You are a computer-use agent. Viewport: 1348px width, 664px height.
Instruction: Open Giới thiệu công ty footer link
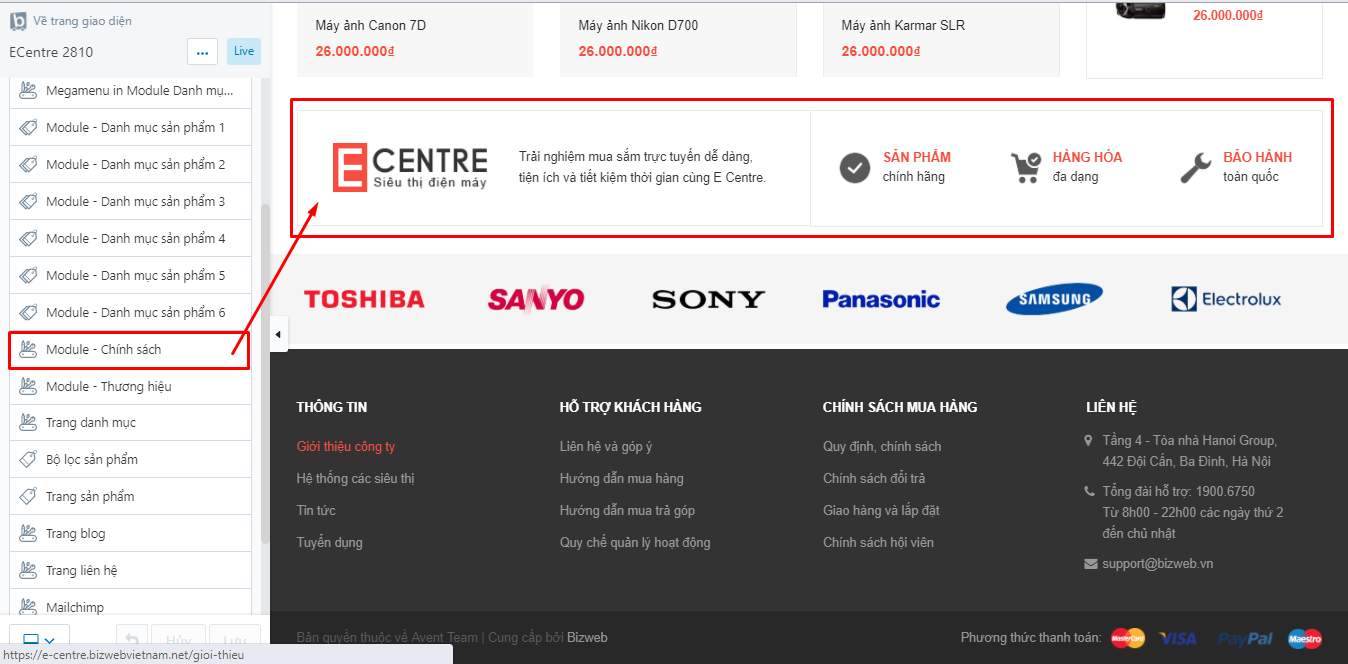coord(346,447)
